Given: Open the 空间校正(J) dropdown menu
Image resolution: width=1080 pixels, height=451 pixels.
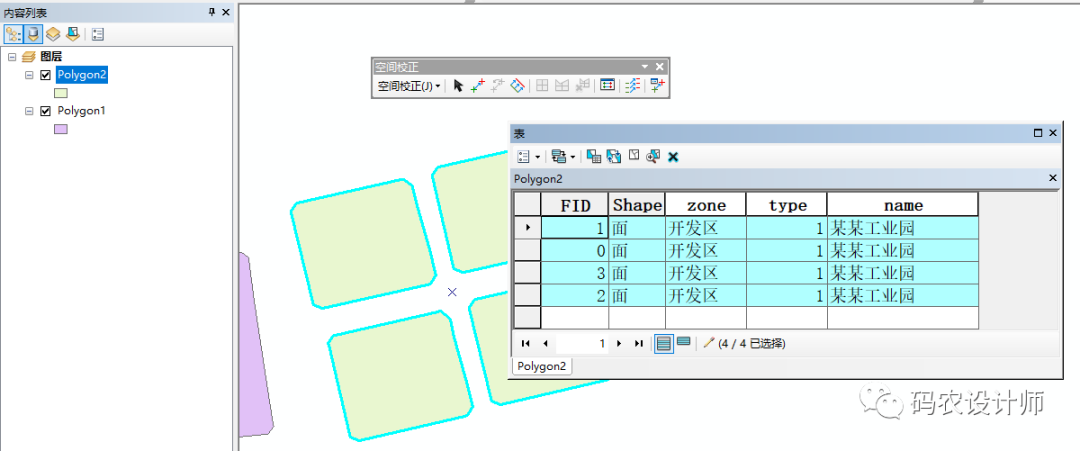Looking at the screenshot, I should (x=409, y=86).
